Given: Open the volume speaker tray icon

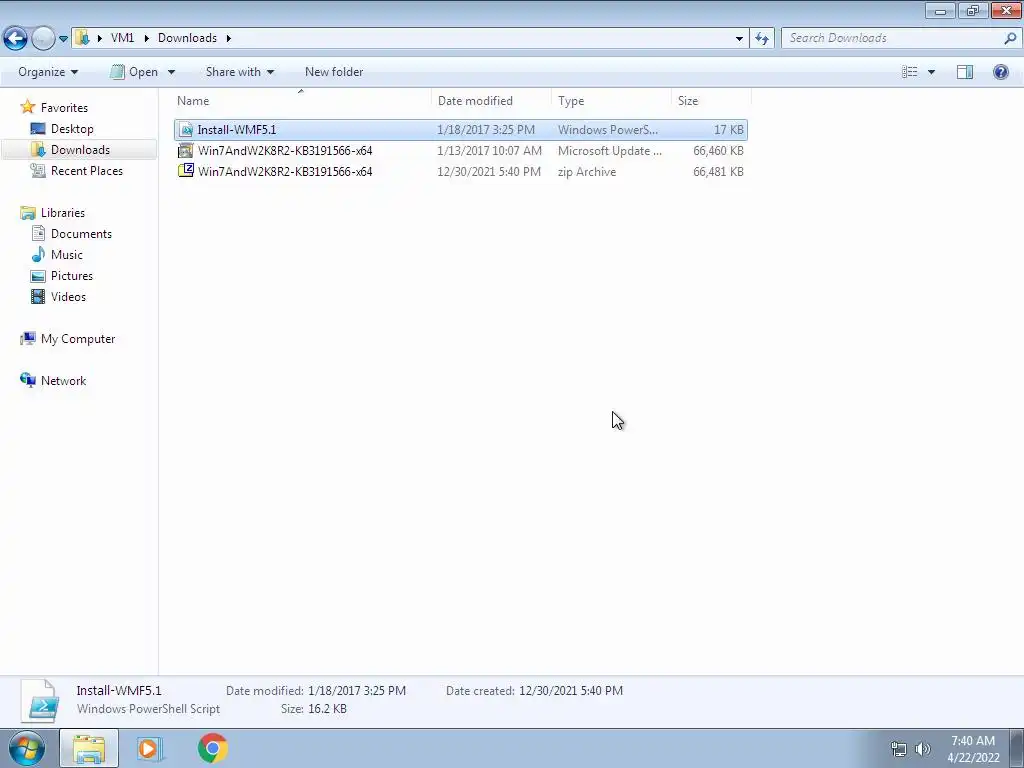Looking at the screenshot, I should point(923,749).
